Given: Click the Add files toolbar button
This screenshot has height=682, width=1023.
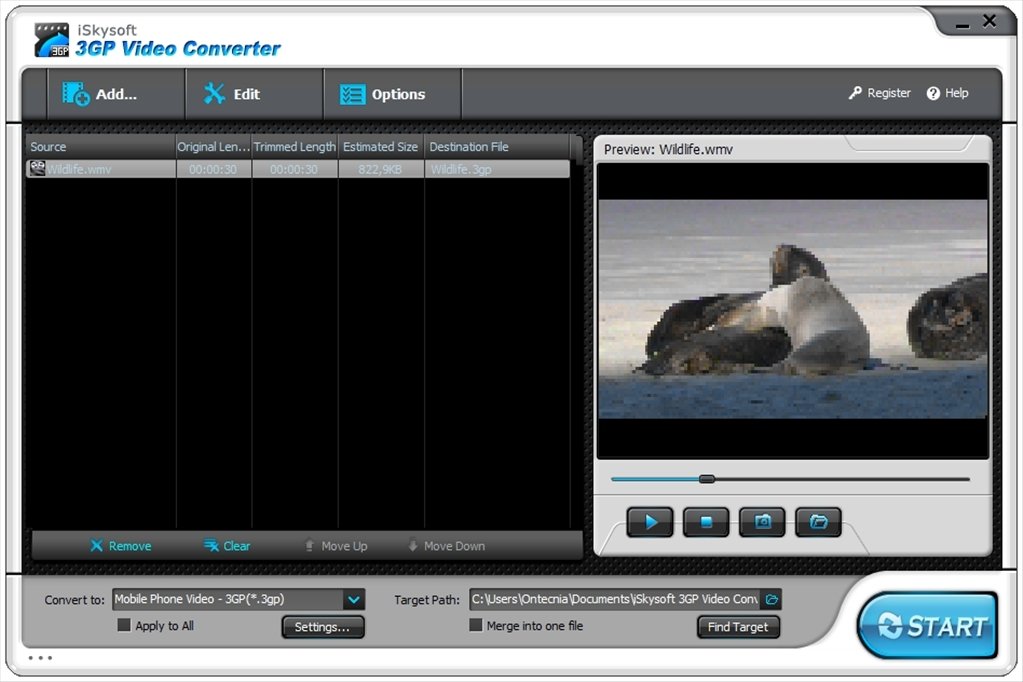Looking at the screenshot, I should [115, 95].
